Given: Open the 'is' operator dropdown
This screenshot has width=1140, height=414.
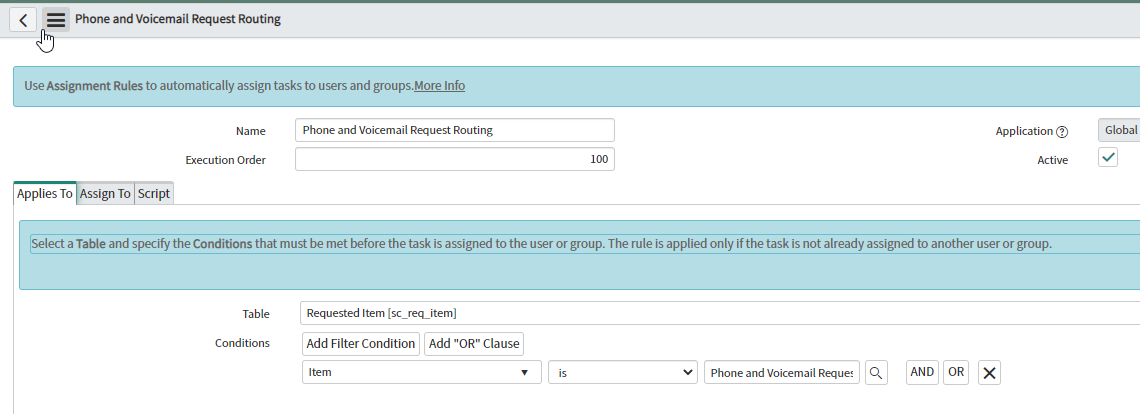Looking at the screenshot, I should [623, 372].
